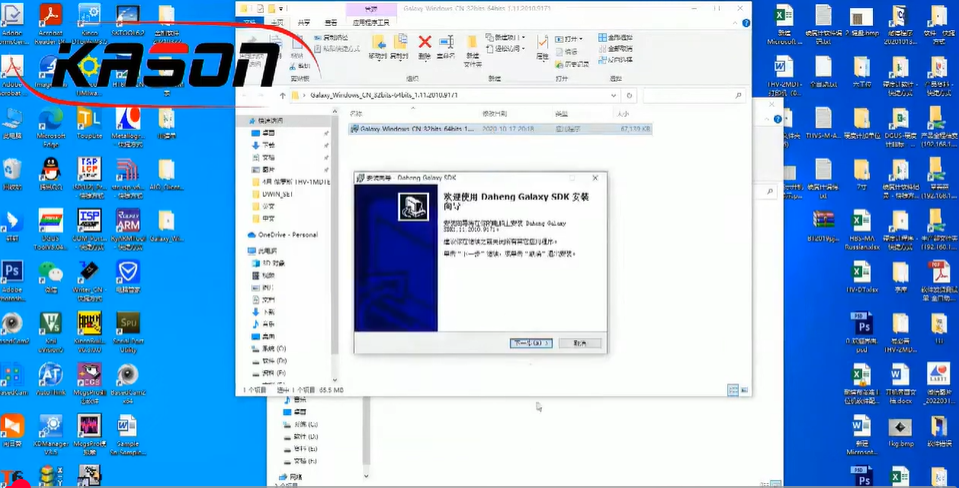
Task: Click the Copy To icon in the ribbon
Action: click(401, 43)
